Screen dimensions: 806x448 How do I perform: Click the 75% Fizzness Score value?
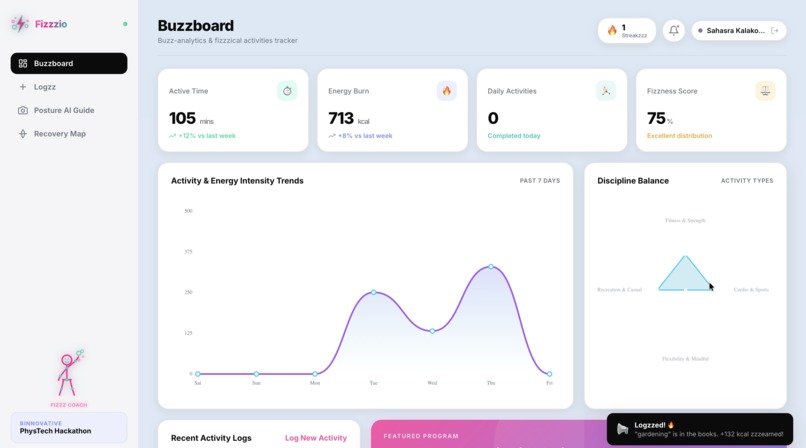pos(660,118)
